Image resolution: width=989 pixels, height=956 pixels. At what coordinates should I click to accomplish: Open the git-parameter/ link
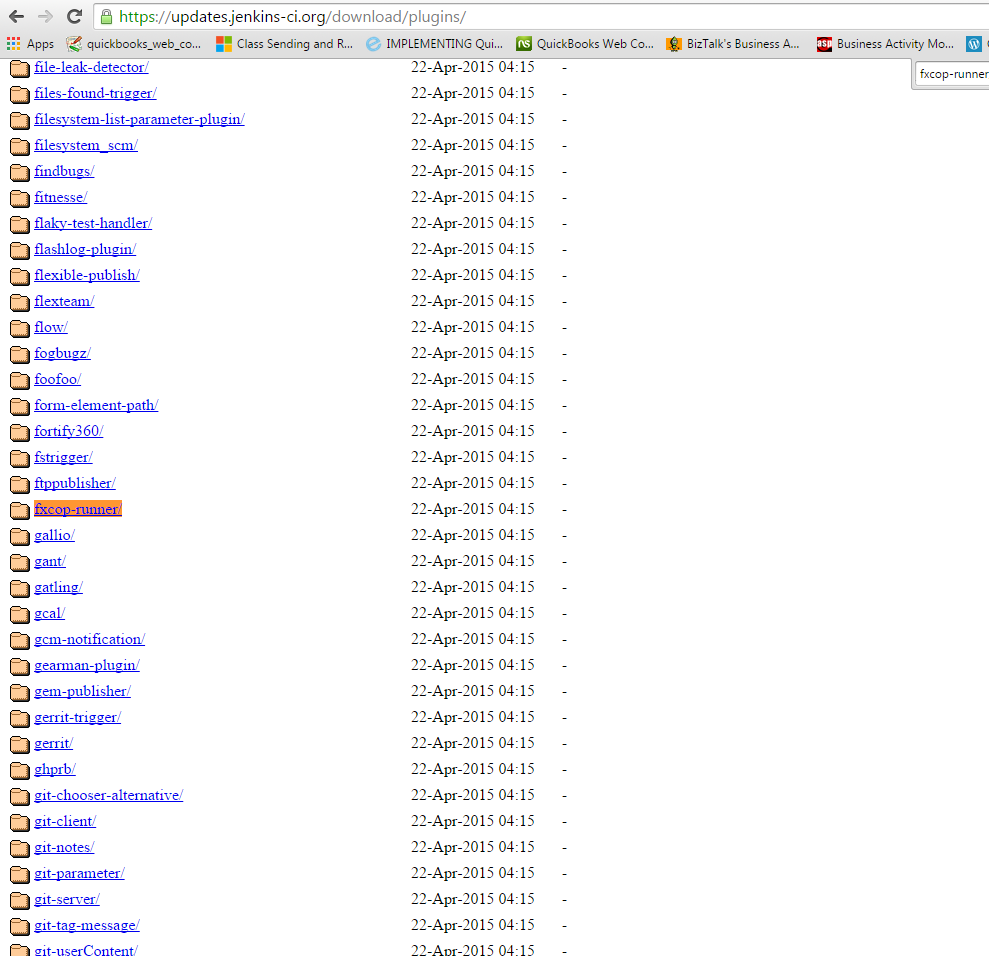coord(79,873)
